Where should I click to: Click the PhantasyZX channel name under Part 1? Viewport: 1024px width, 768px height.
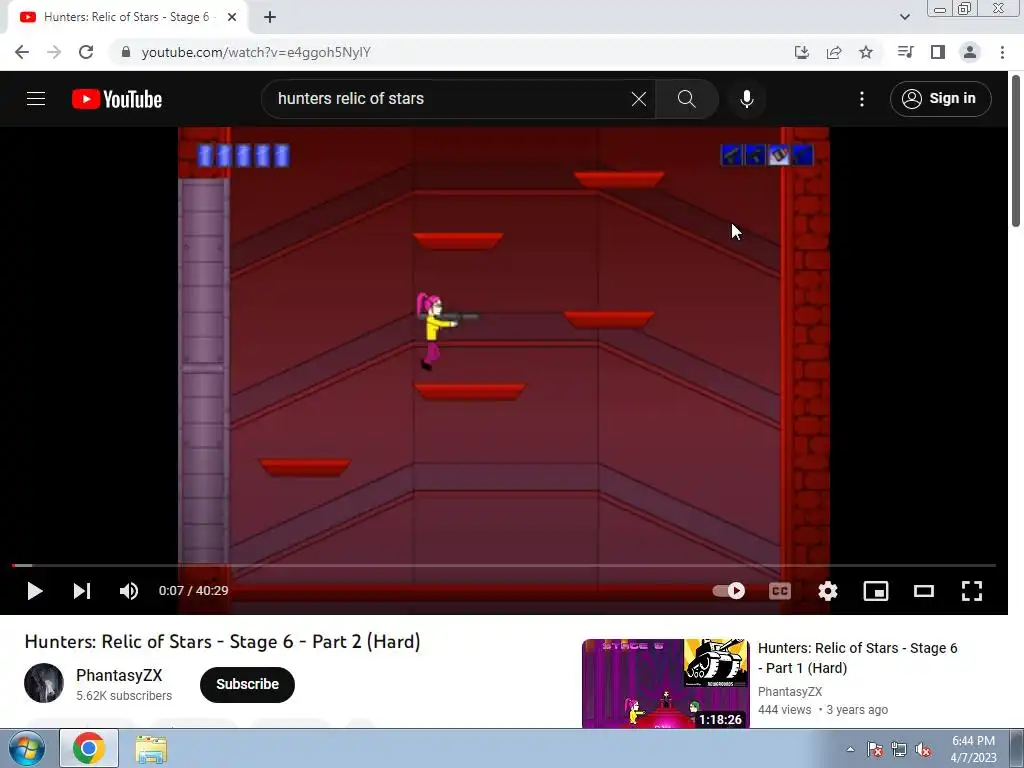coord(790,692)
